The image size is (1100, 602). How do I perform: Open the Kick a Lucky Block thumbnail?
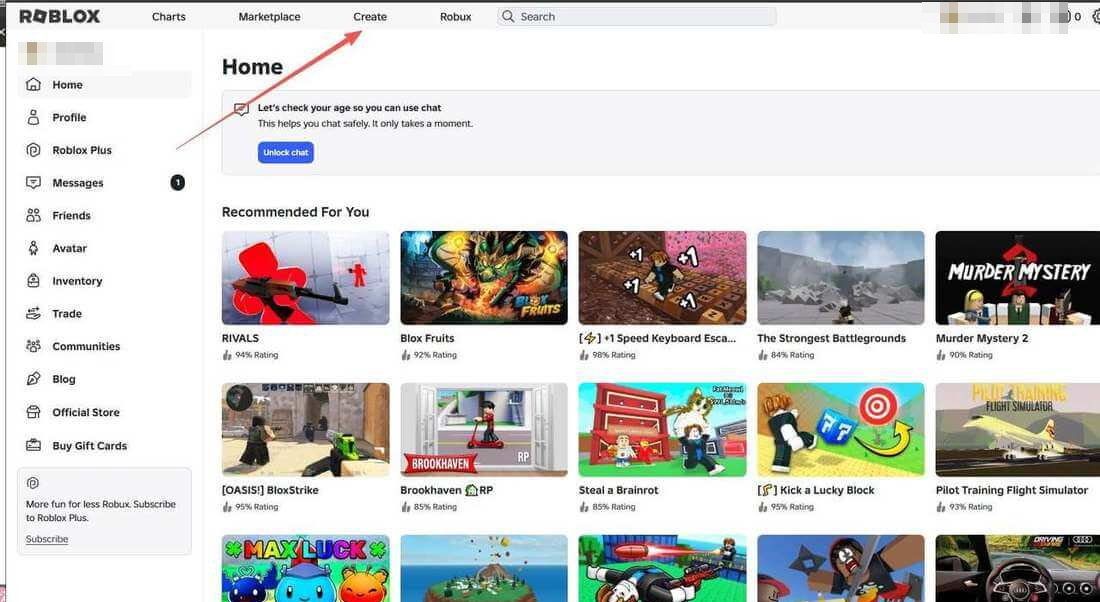[840, 429]
